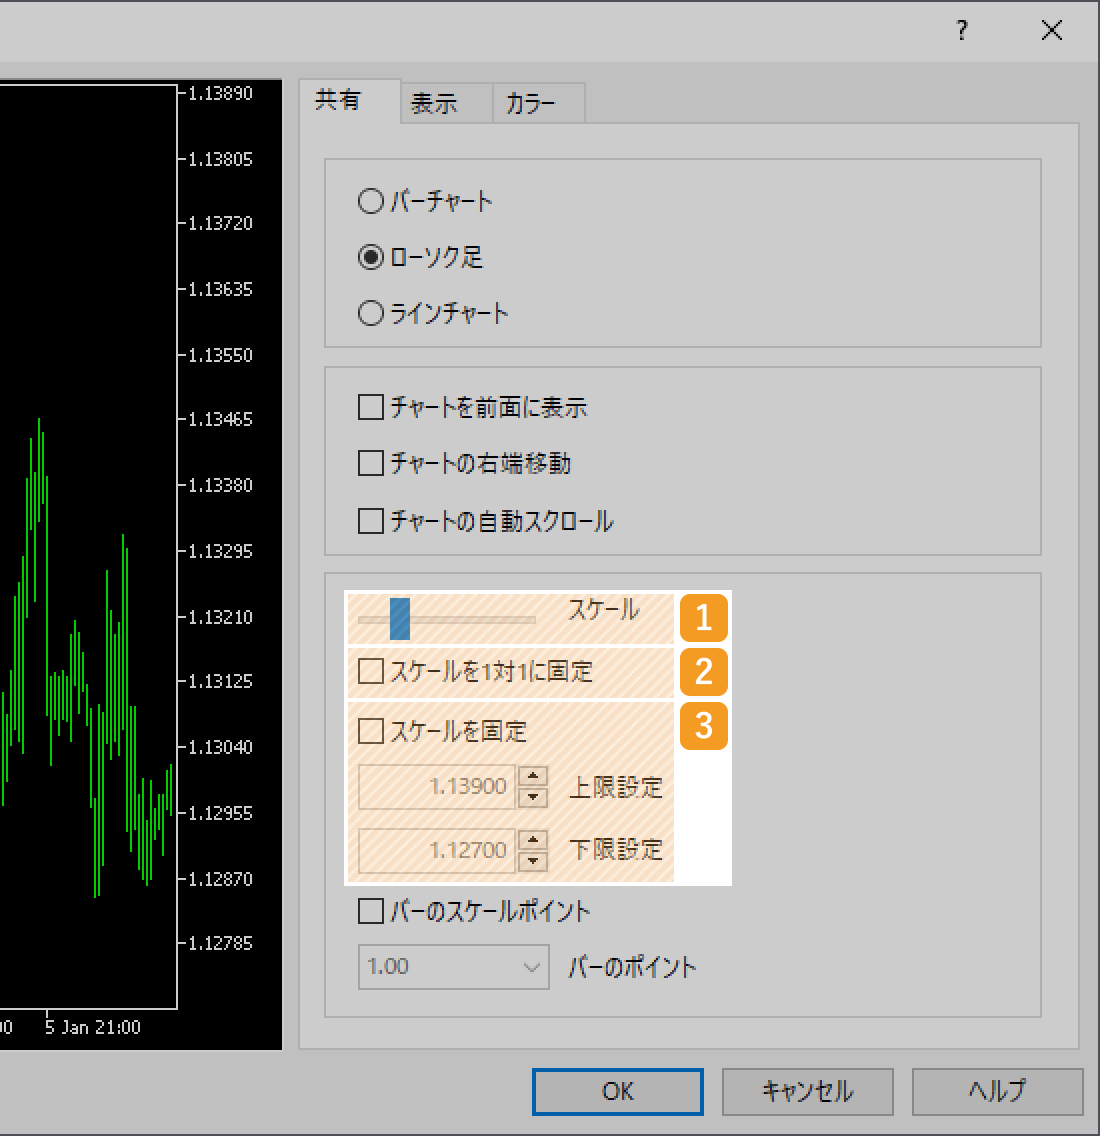Decrease 下限設定 with down arrow
1100x1136 pixels.
533,861
